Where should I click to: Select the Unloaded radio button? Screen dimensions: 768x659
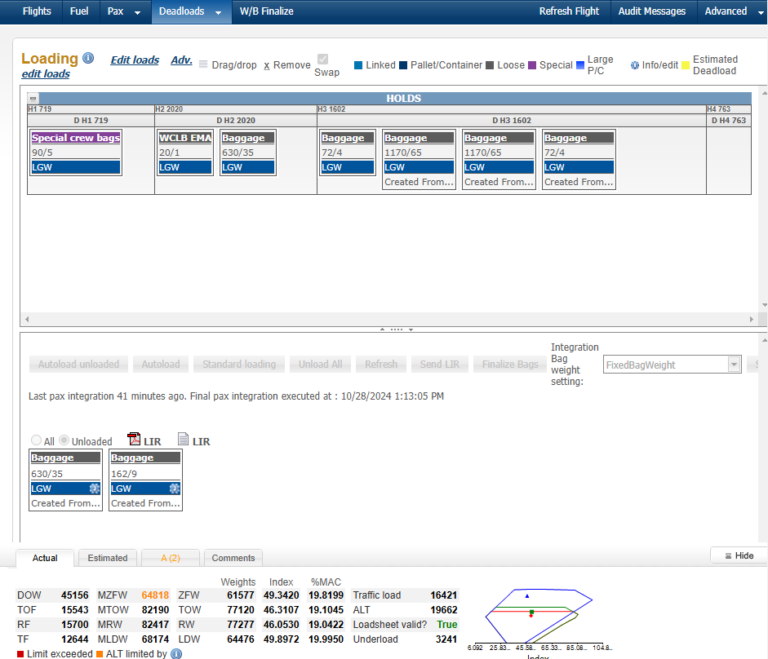(x=64, y=440)
